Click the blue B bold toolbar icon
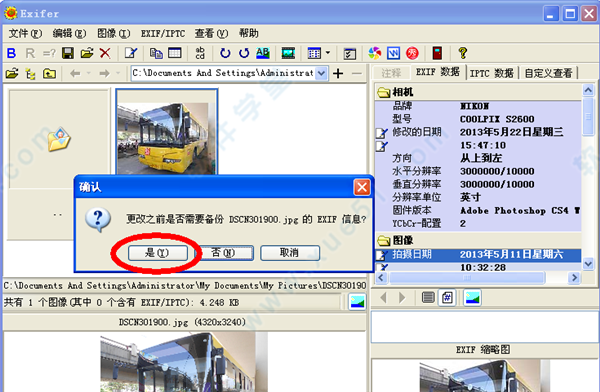The image size is (600, 392). pos(11,53)
